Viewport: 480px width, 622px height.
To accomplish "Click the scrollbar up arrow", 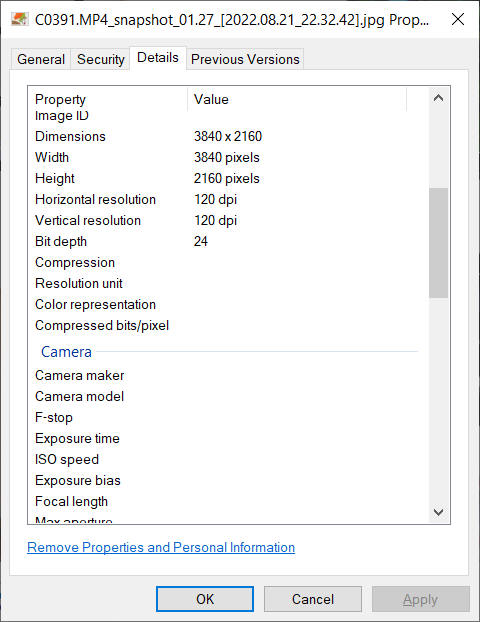I will pos(438,98).
